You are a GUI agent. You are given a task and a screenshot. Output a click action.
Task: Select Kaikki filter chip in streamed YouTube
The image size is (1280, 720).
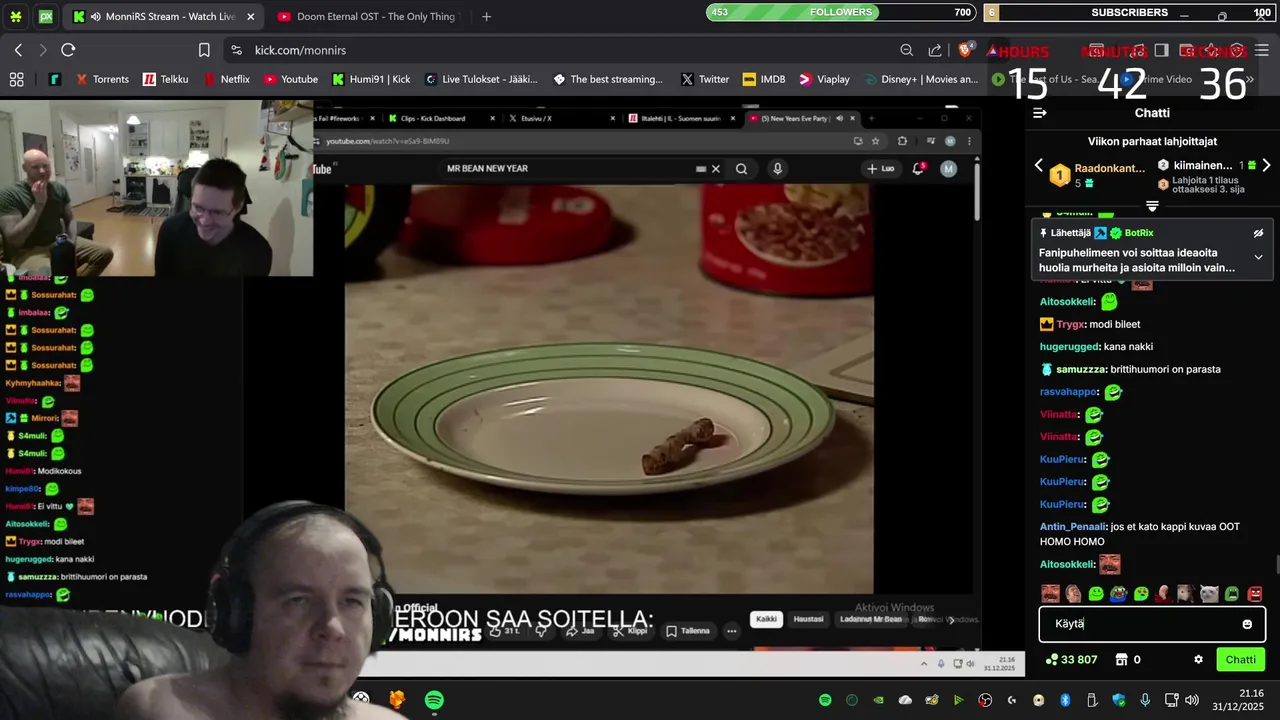coord(766,619)
